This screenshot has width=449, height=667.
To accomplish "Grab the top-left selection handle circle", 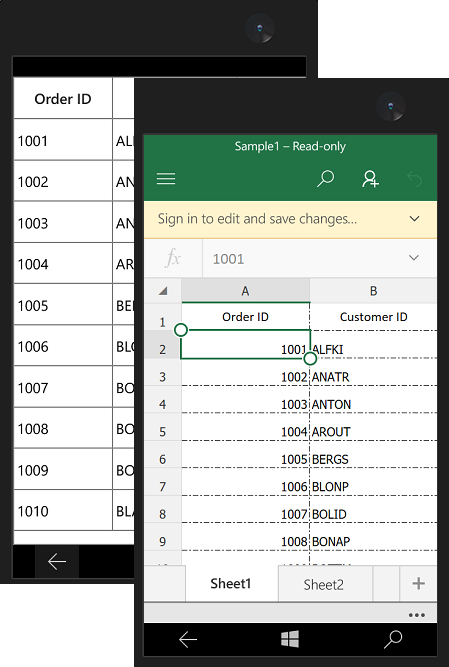I will 181,330.
